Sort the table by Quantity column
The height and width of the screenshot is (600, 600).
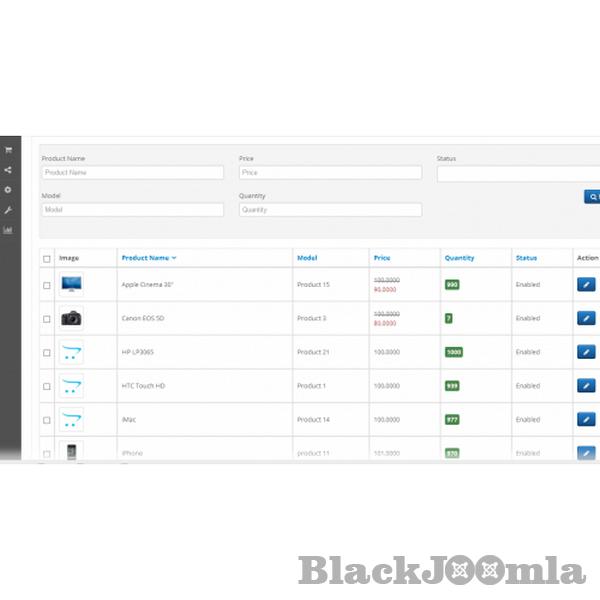pos(459,258)
